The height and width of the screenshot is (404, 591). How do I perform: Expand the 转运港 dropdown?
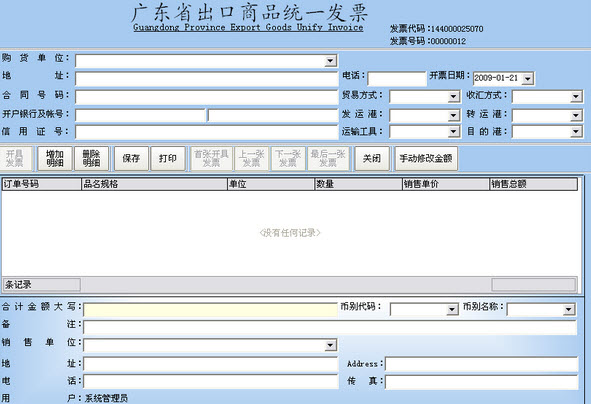point(576,115)
